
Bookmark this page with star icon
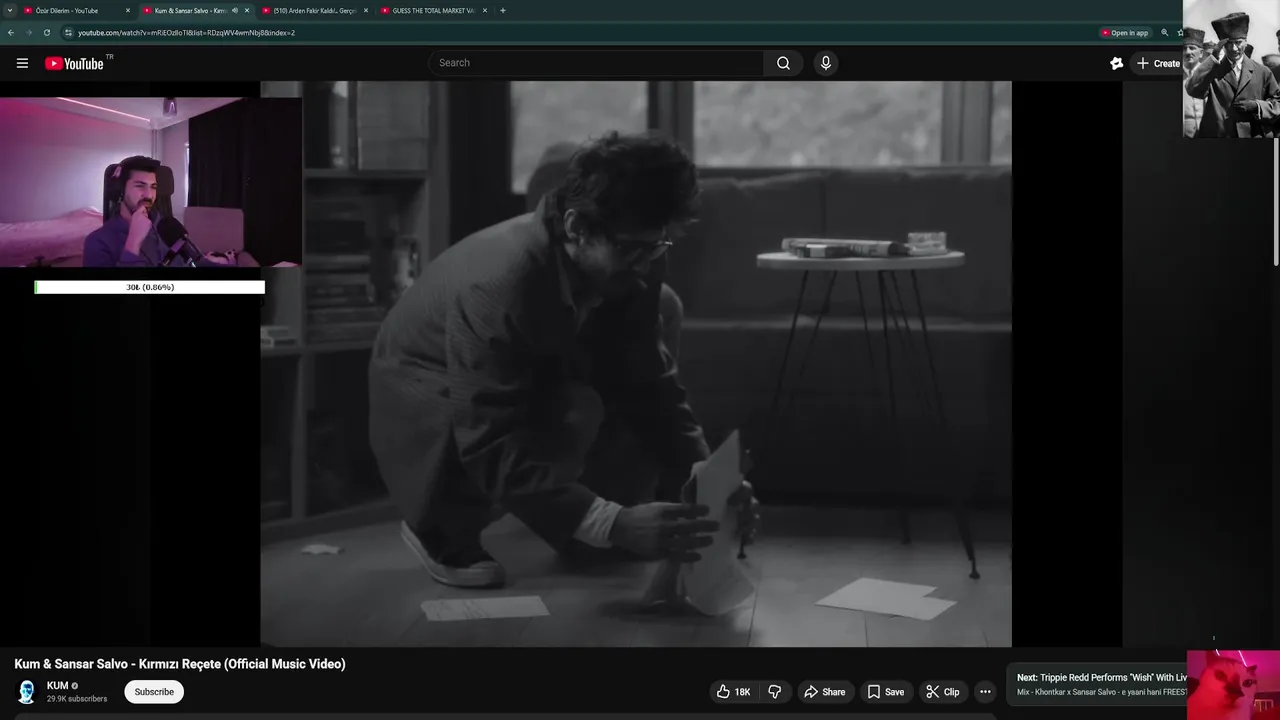pyautogui.click(x=1180, y=33)
